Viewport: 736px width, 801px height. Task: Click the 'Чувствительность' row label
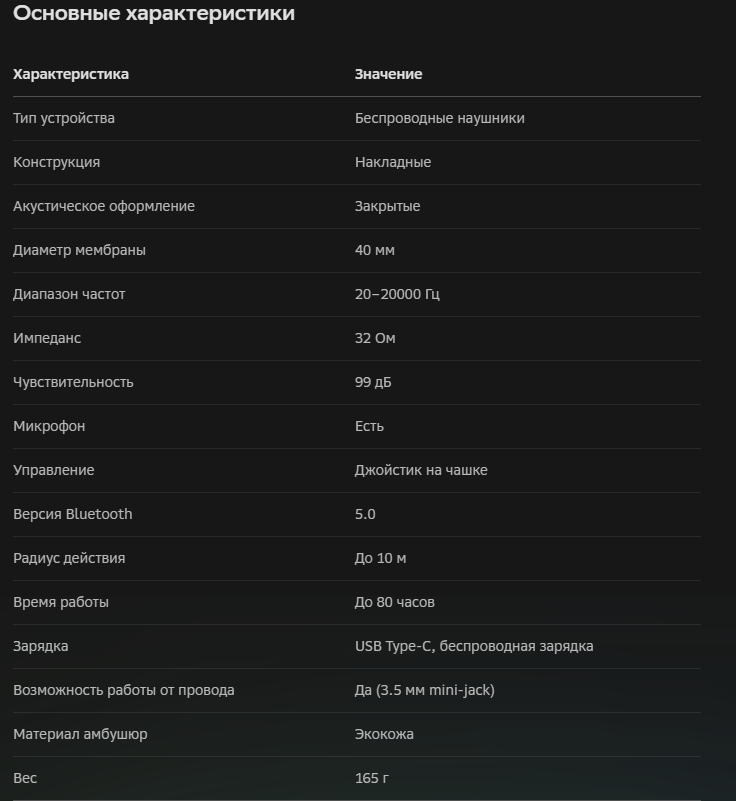[x=73, y=382]
